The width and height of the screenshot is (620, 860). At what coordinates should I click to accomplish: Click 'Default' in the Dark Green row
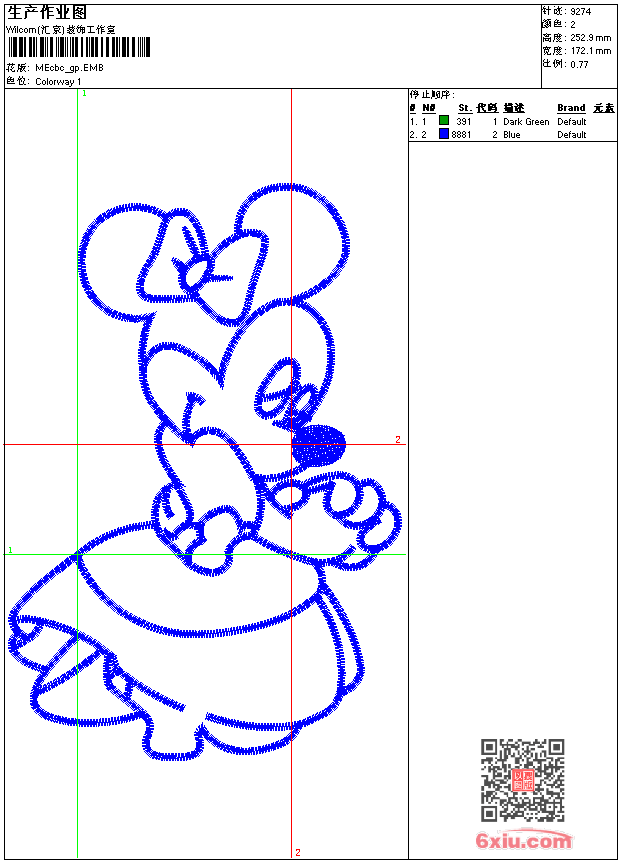coord(571,122)
